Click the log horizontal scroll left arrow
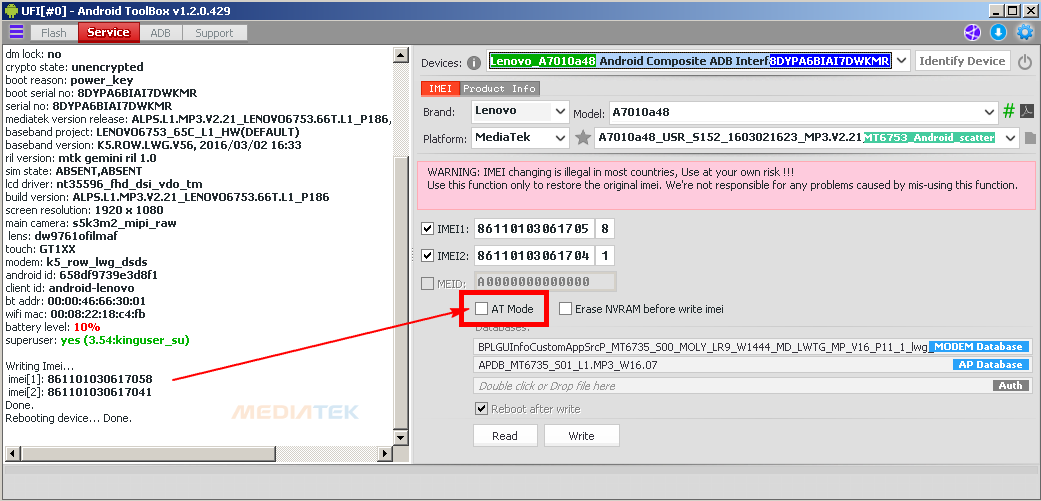 pos(11,453)
